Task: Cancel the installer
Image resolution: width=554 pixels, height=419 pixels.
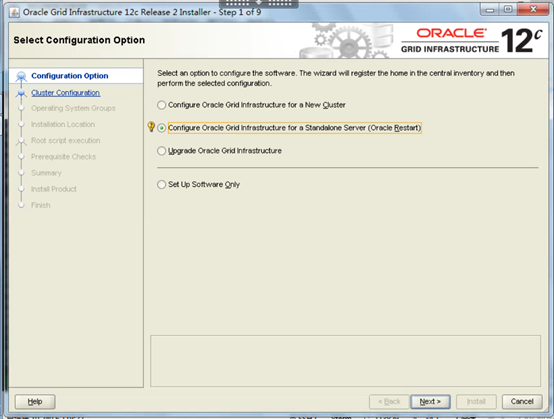Action: (522, 402)
